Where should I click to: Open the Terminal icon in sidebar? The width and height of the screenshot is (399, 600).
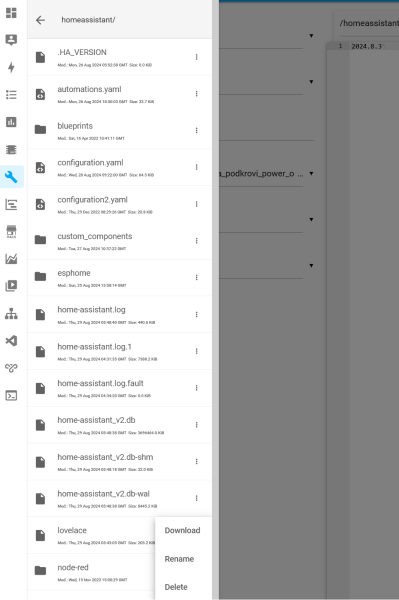[x=11, y=395]
